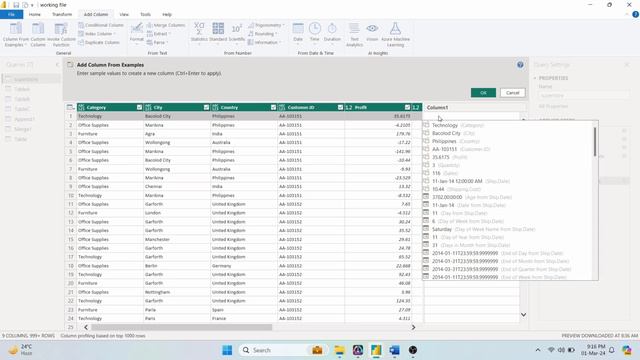Click the Column From Examples icon
This screenshot has height=360, width=640.
[x=16, y=29]
